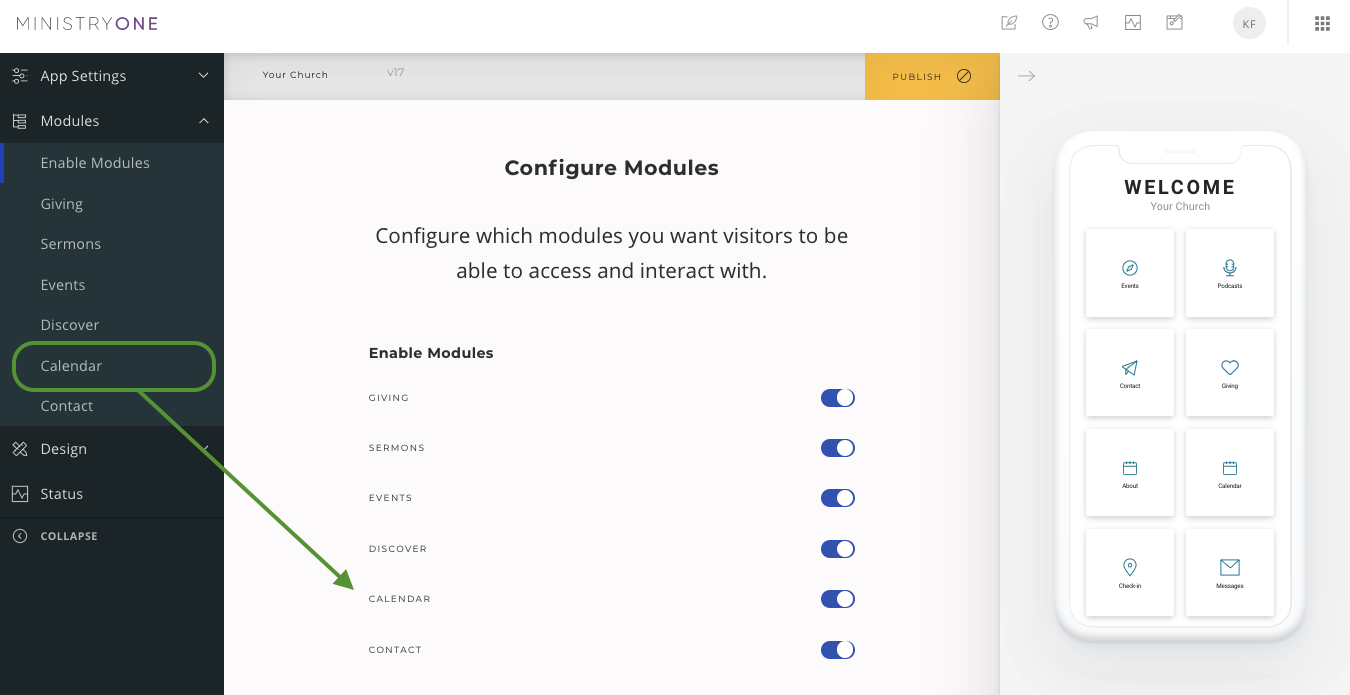
Task: Tap the Contact paper plane tile in preview
Action: point(1130,373)
